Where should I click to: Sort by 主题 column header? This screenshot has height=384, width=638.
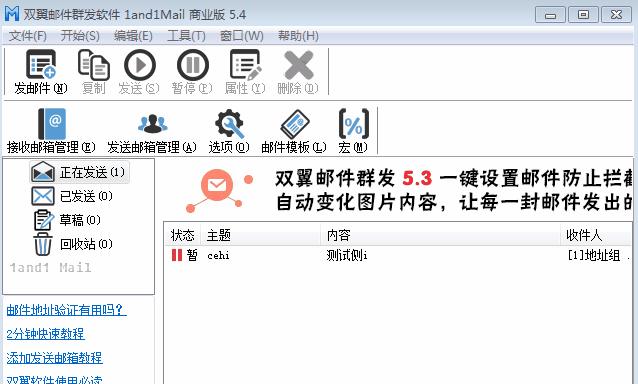pyautogui.click(x=260, y=235)
